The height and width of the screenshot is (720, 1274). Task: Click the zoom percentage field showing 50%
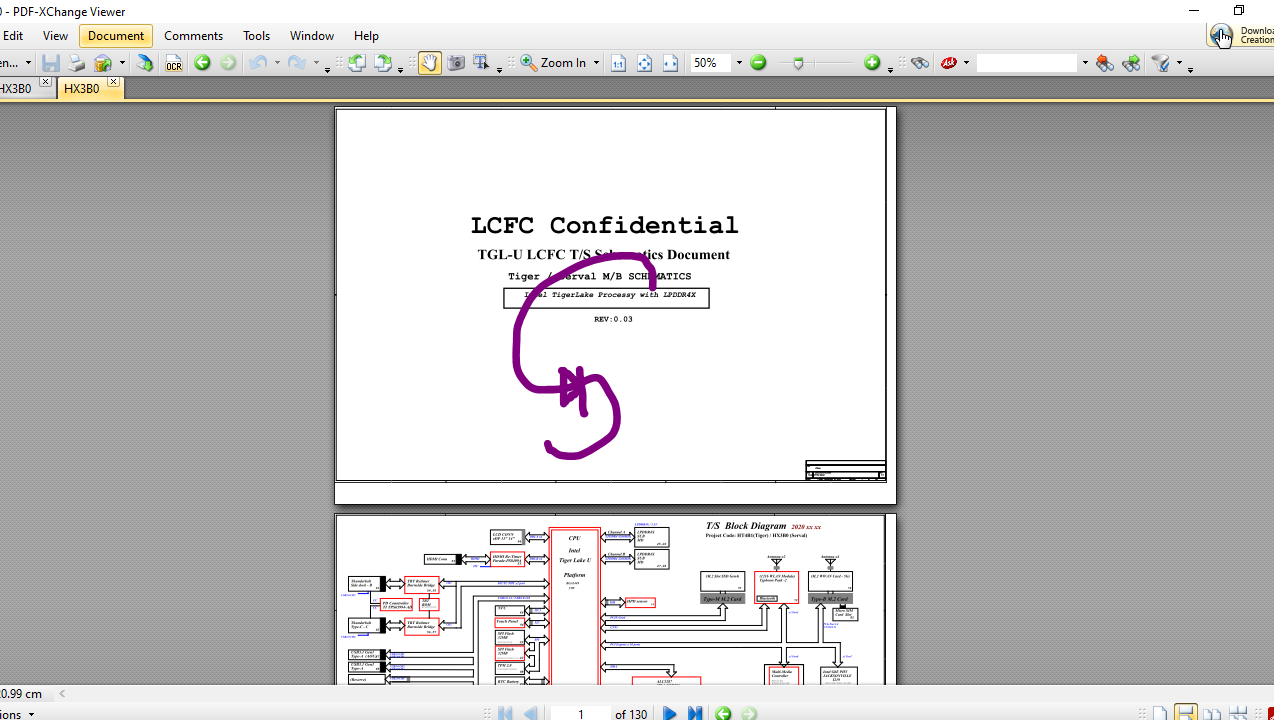[x=711, y=63]
